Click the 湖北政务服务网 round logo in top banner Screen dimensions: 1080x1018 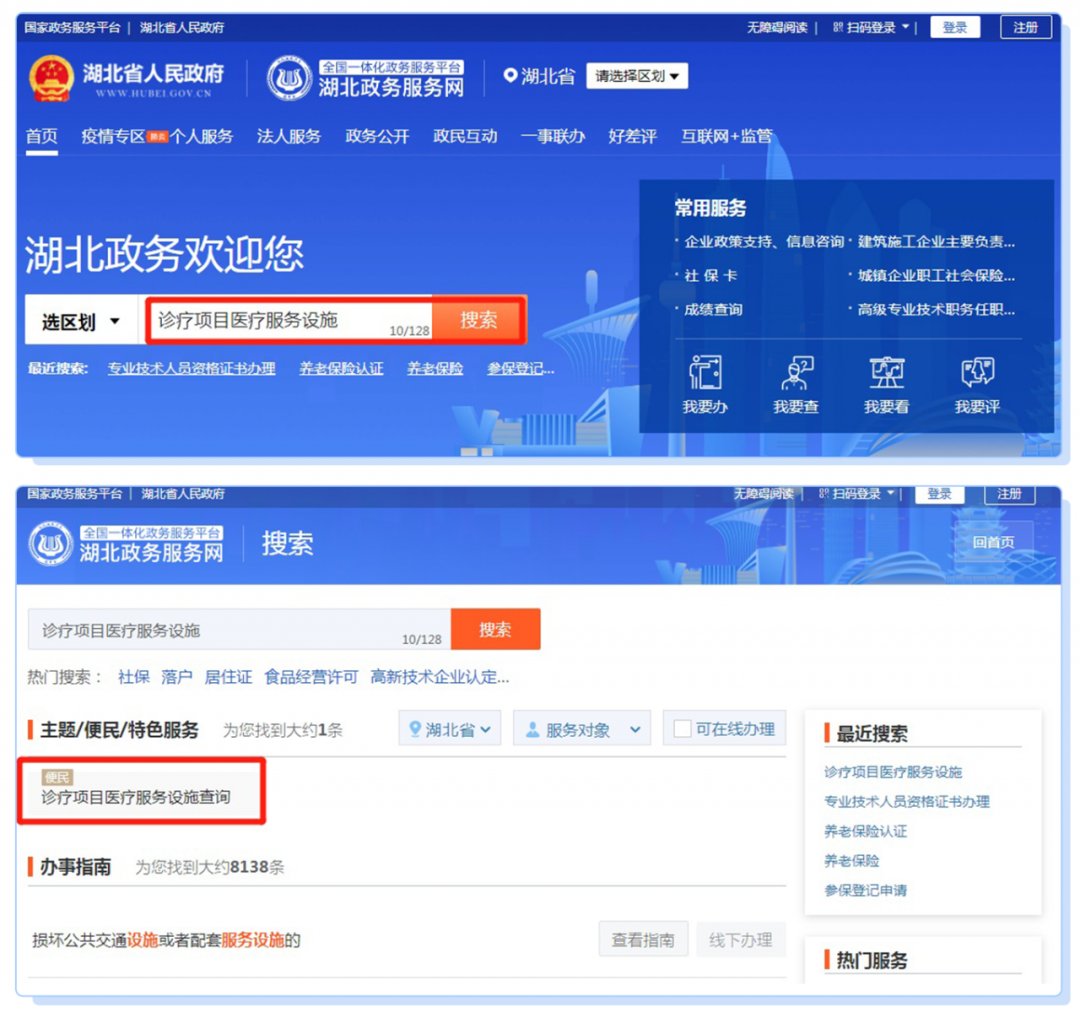click(x=289, y=79)
